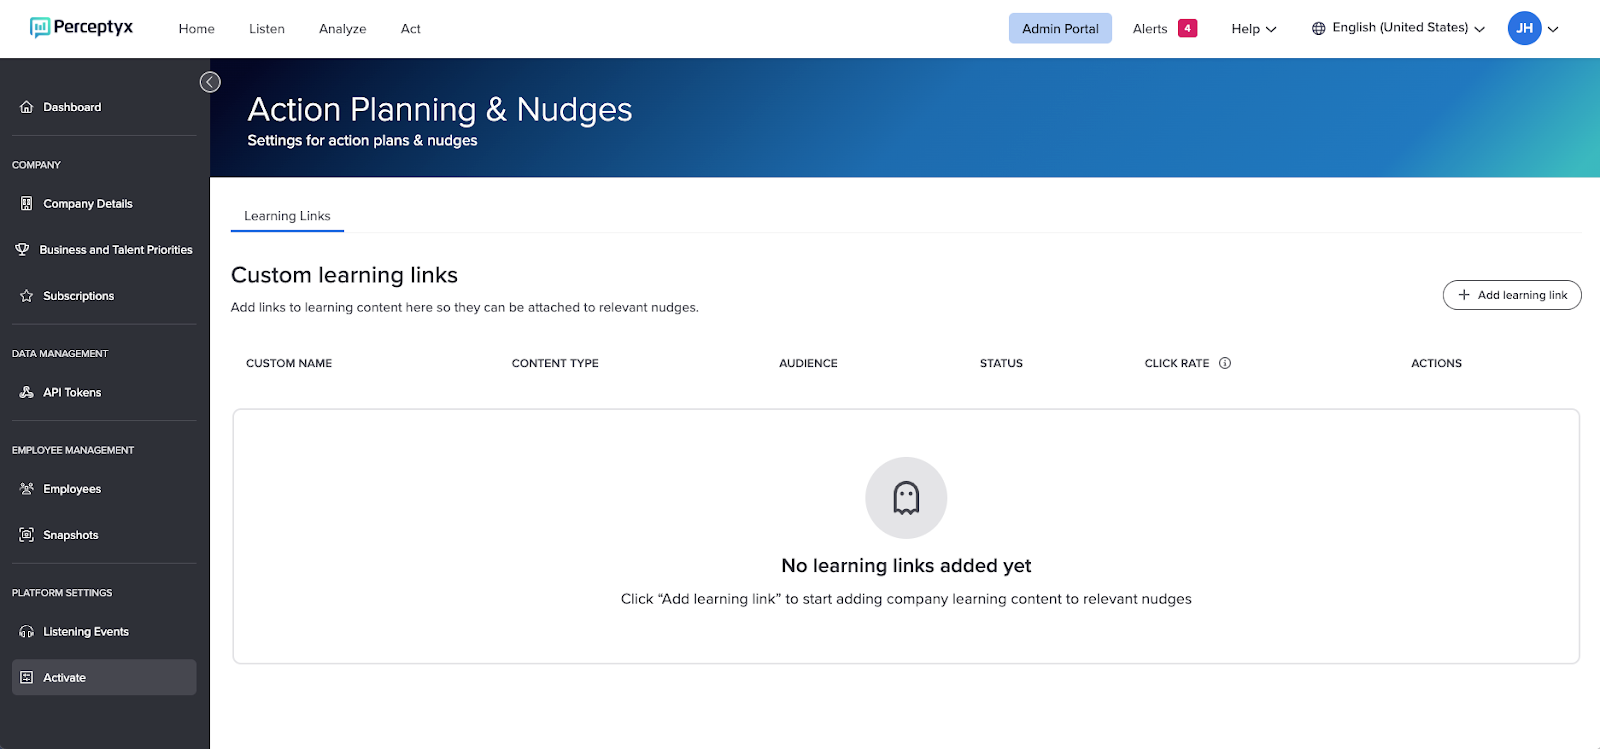Click the STATUS column header

click(1001, 363)
